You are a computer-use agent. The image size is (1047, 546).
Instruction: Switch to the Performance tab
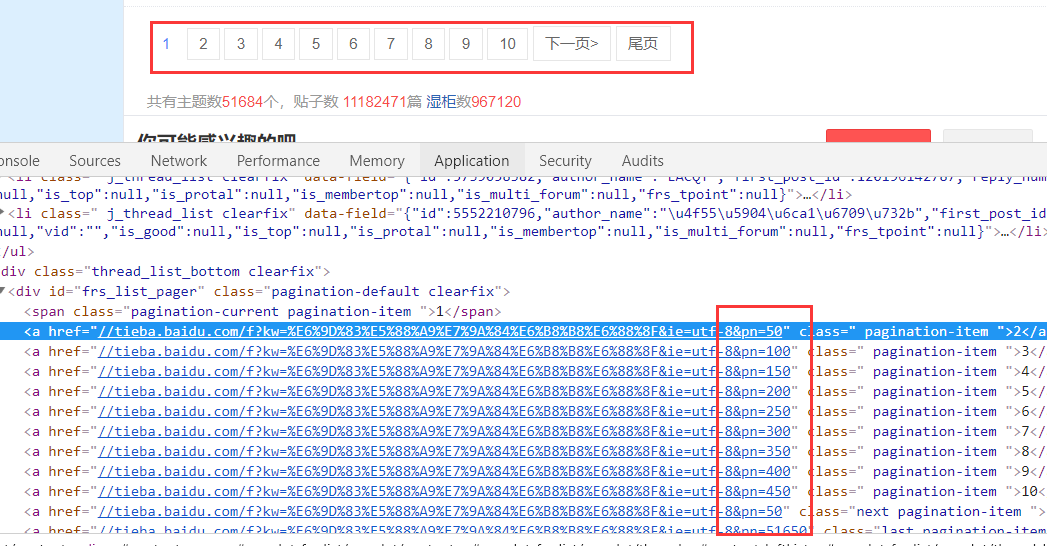[x=278, y=161]
